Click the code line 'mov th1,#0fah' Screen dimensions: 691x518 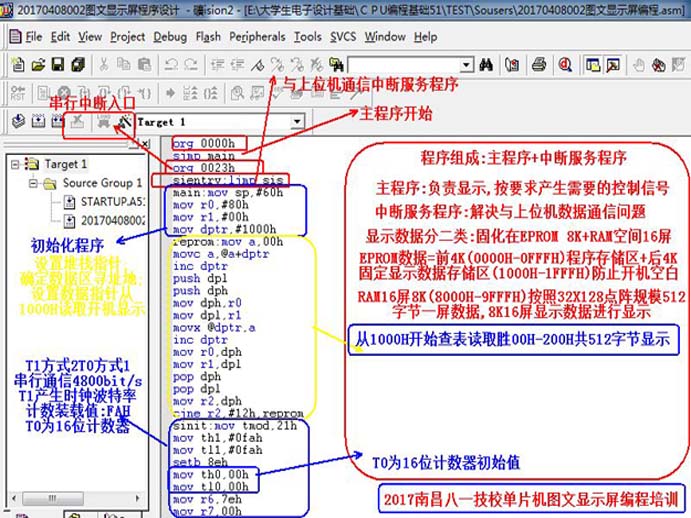(217, 438)
